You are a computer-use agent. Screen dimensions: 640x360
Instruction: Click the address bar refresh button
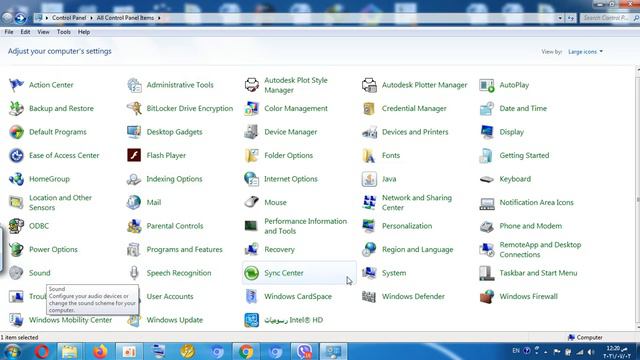tap(571, 18)
